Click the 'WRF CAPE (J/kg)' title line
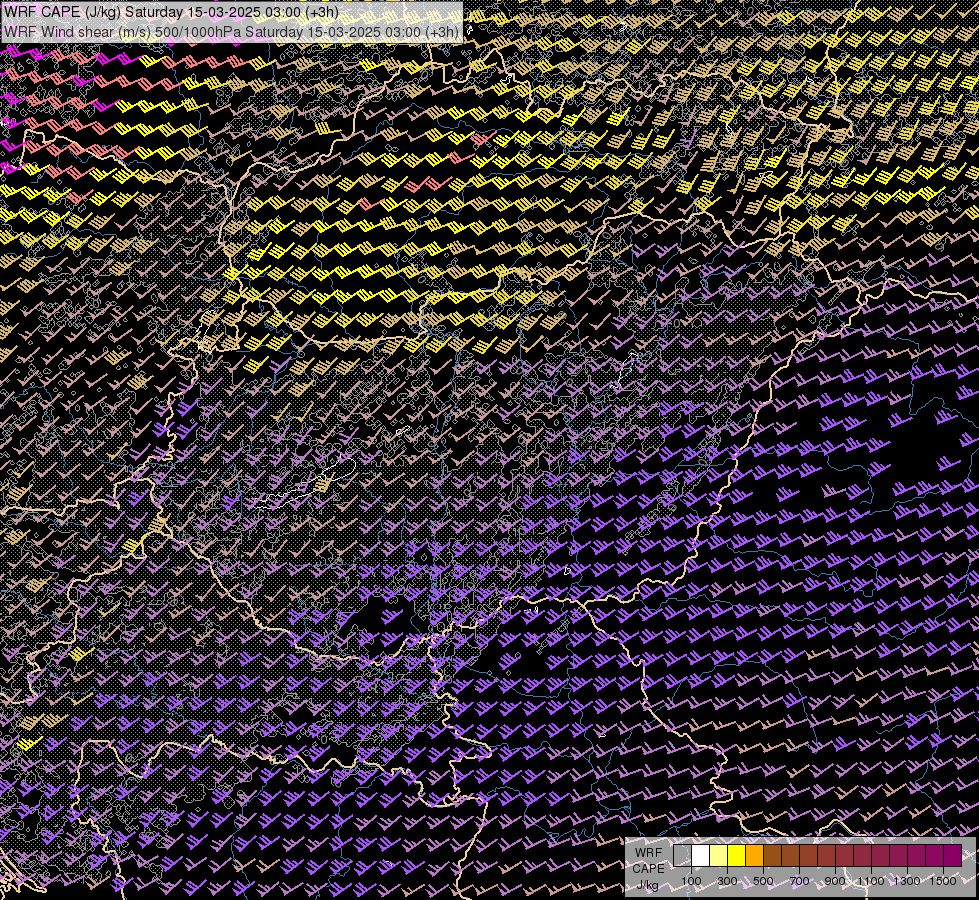This screenshot has height=900, width=979. coord(171,12)
